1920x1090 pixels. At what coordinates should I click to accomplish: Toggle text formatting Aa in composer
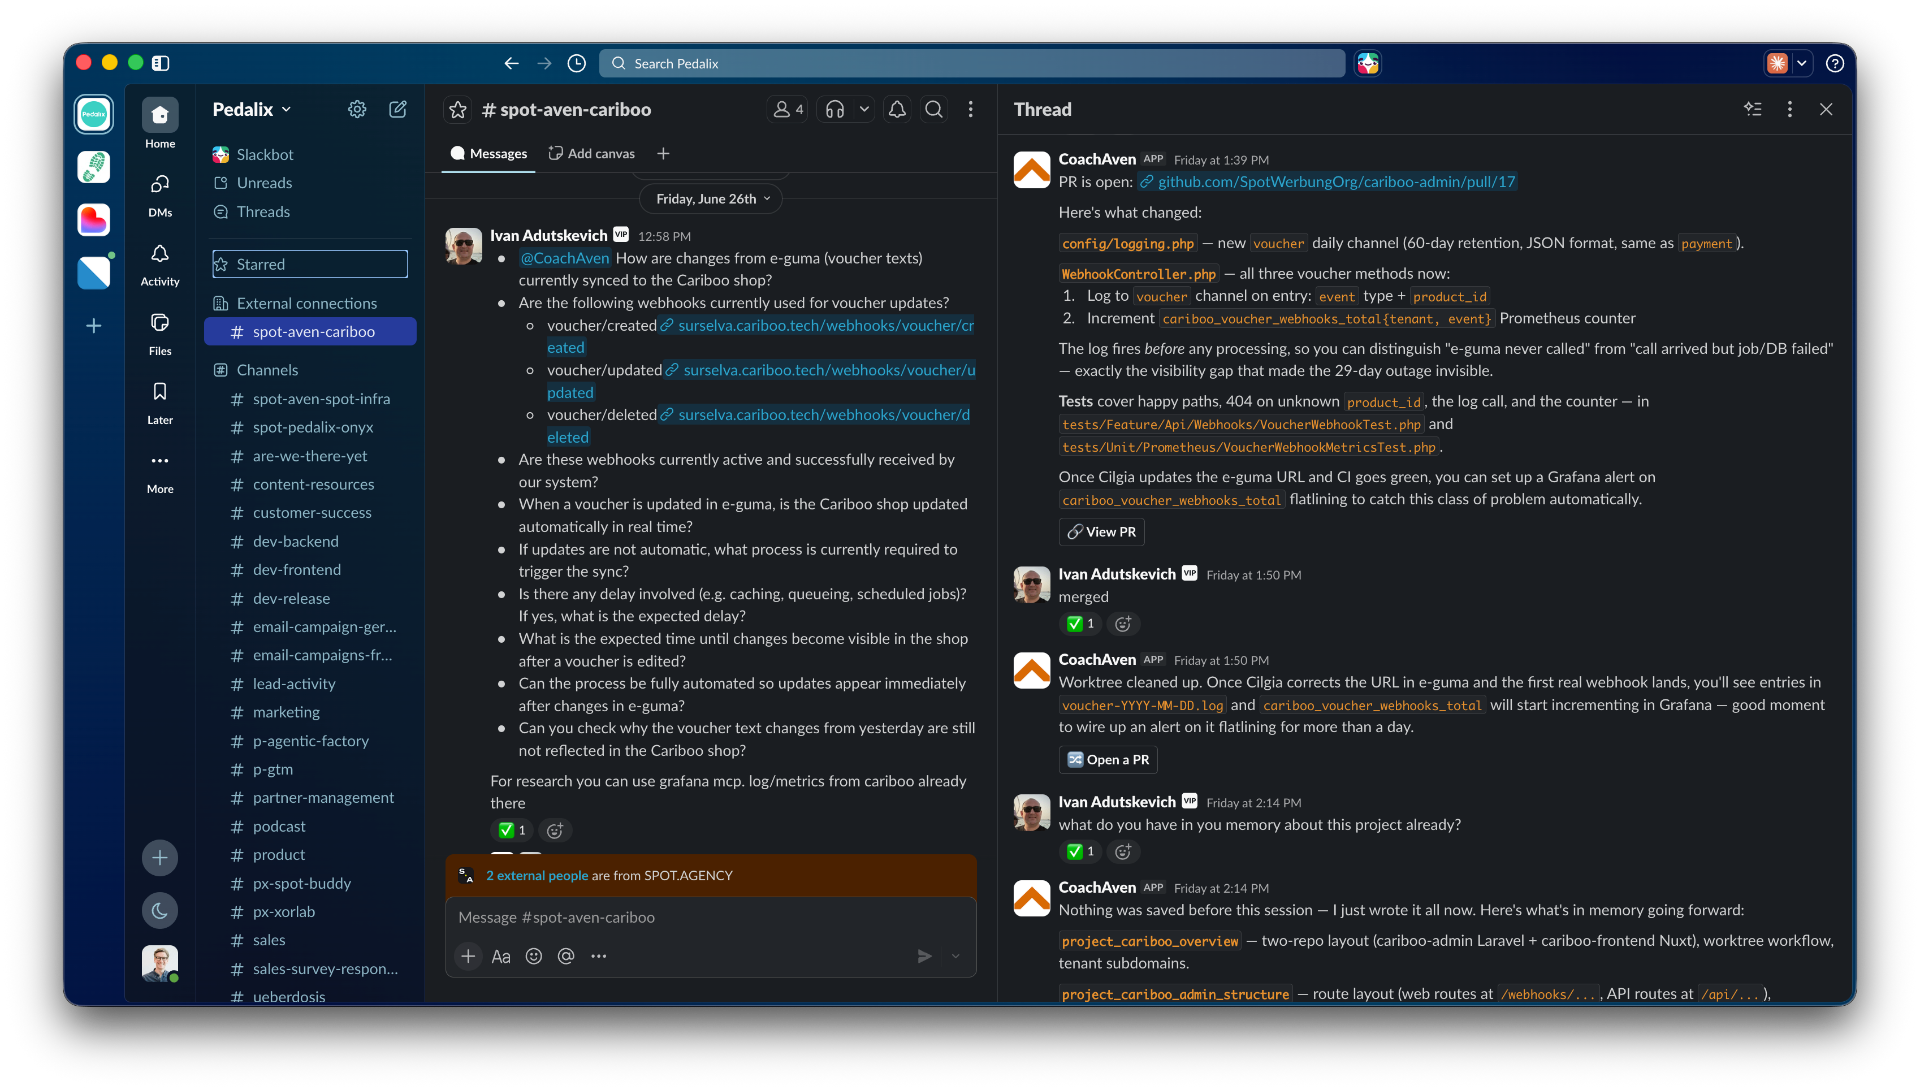501,957
